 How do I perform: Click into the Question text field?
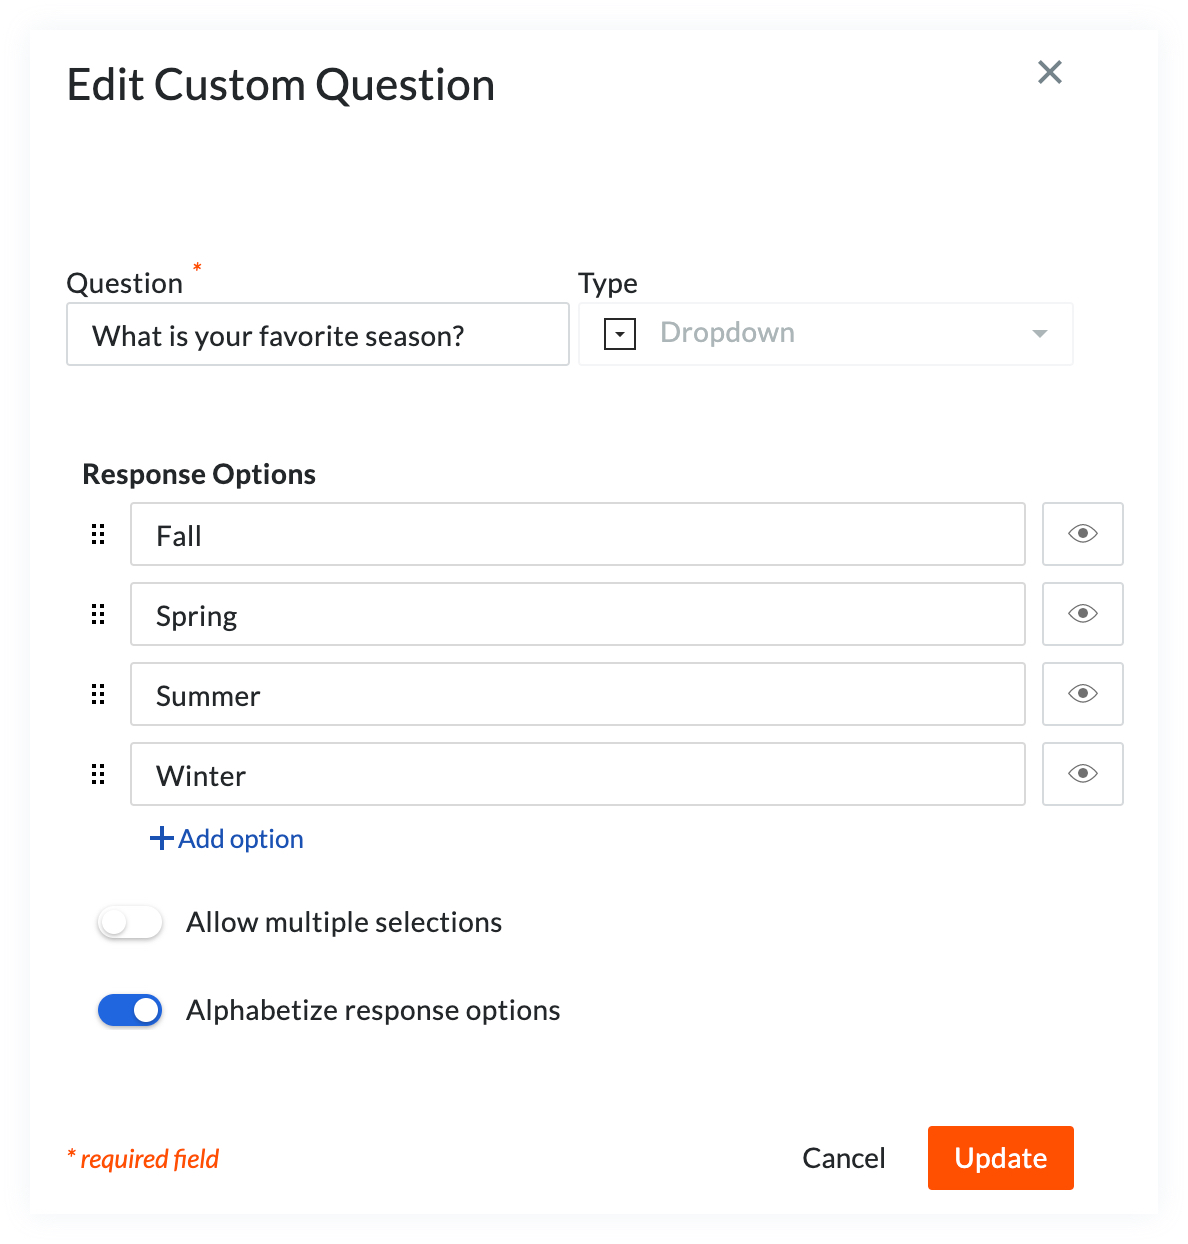click(317, 334)
